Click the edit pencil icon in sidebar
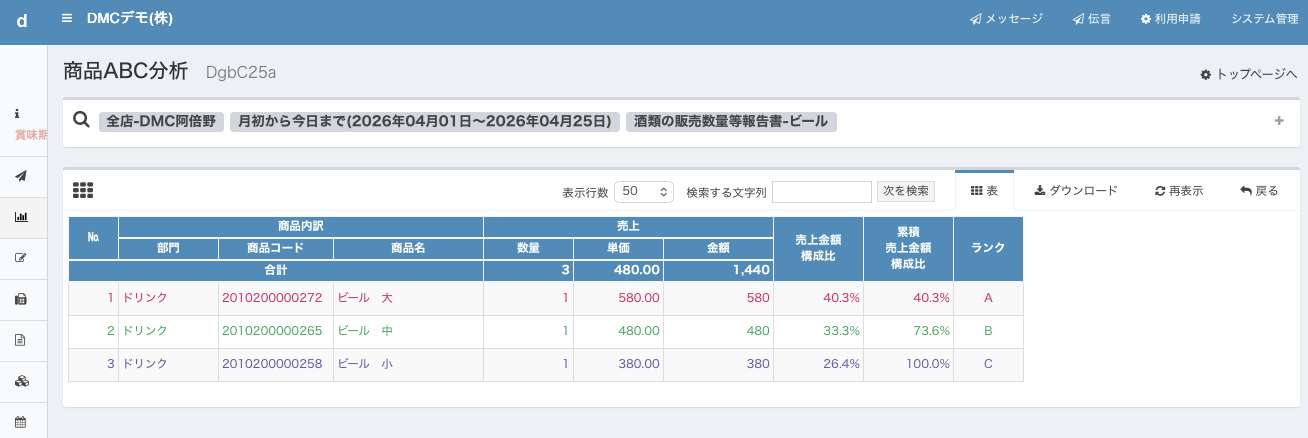 click(x=21, y=258)
